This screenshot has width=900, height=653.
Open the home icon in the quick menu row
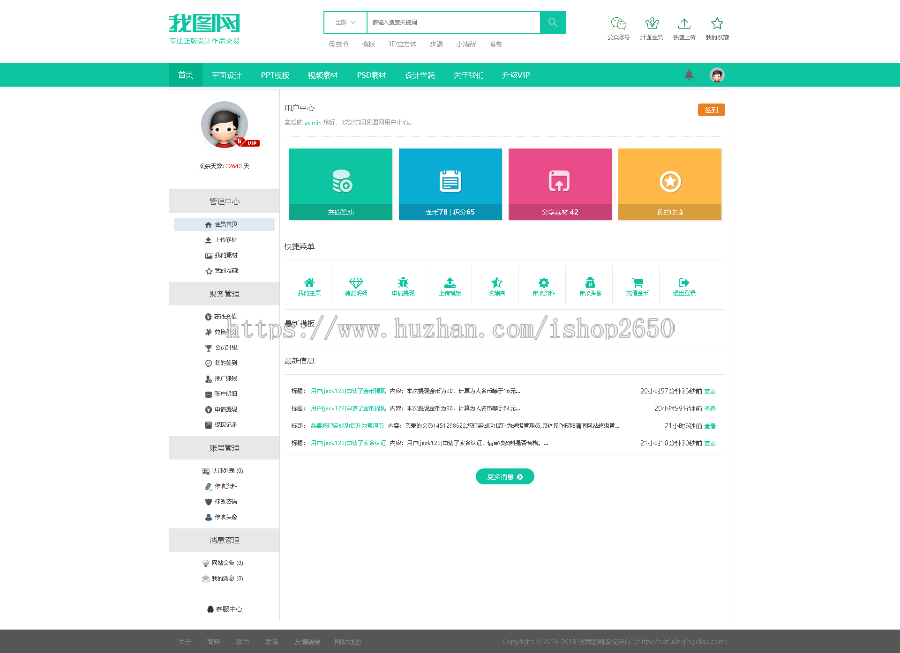[309, 285]
